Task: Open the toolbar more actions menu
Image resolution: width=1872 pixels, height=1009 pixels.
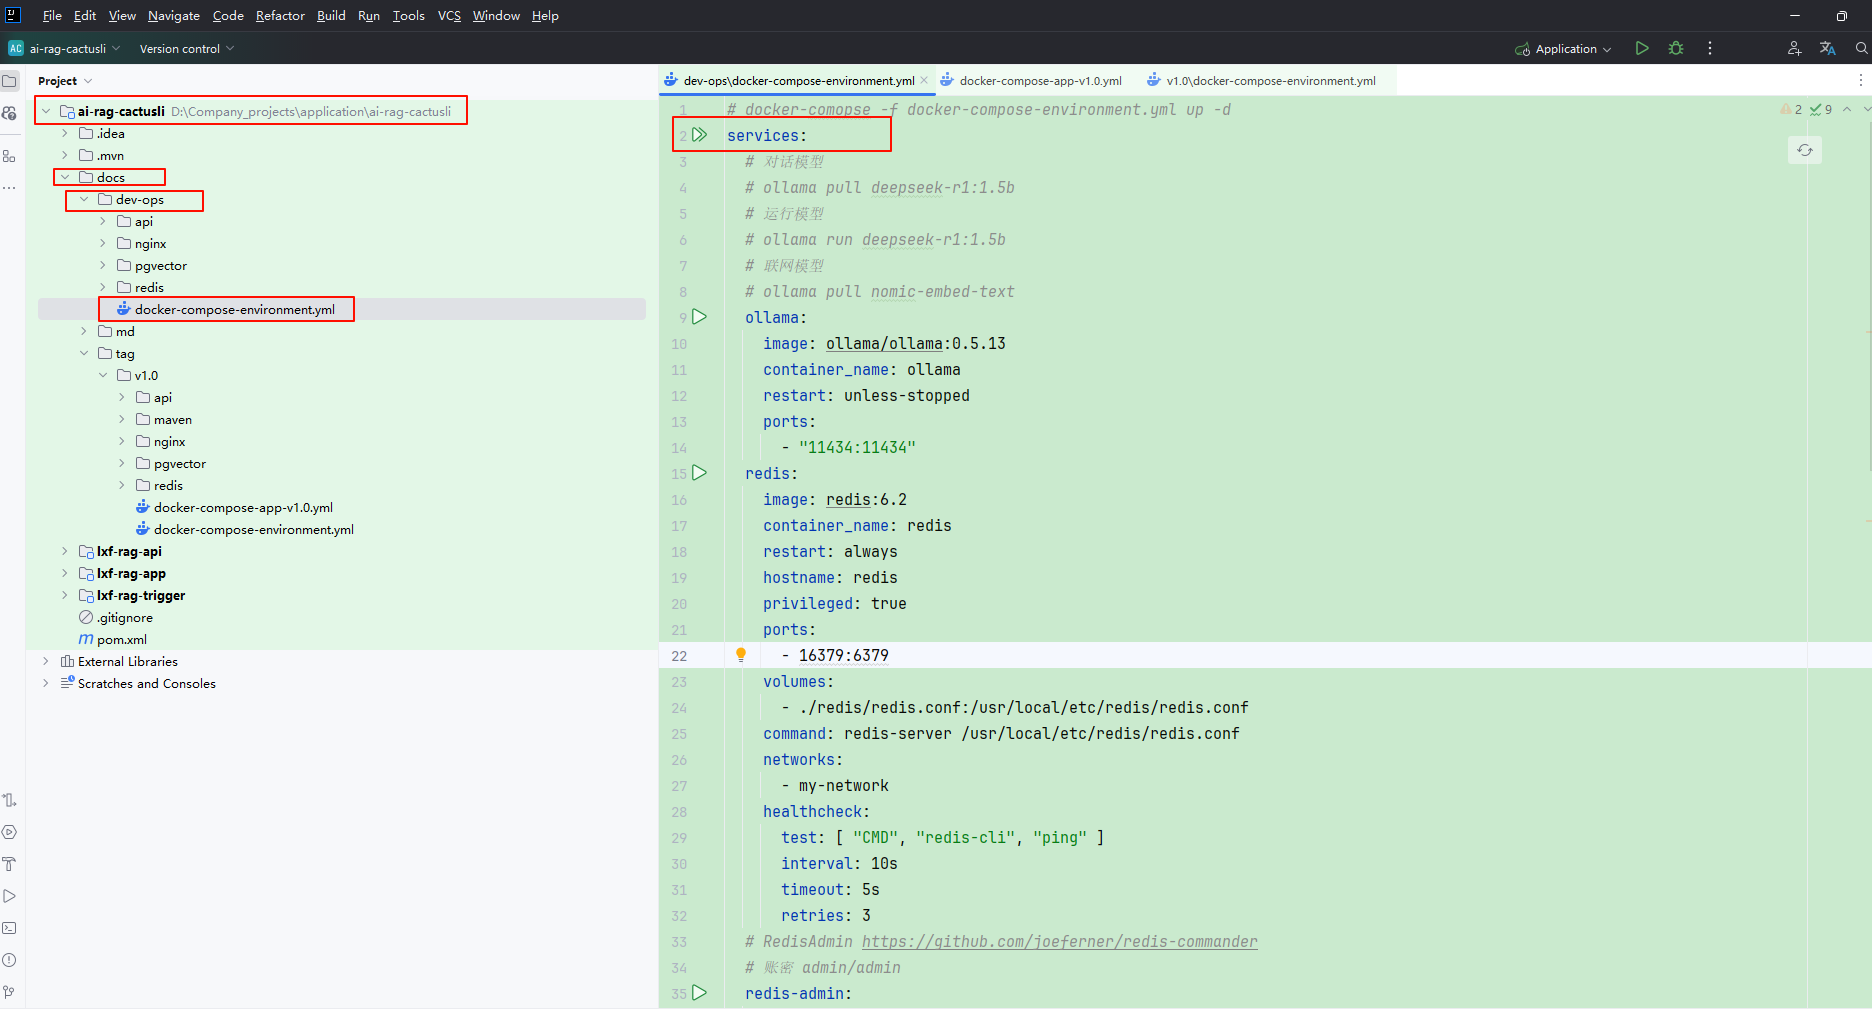Action: click(x=1710, y=48)
